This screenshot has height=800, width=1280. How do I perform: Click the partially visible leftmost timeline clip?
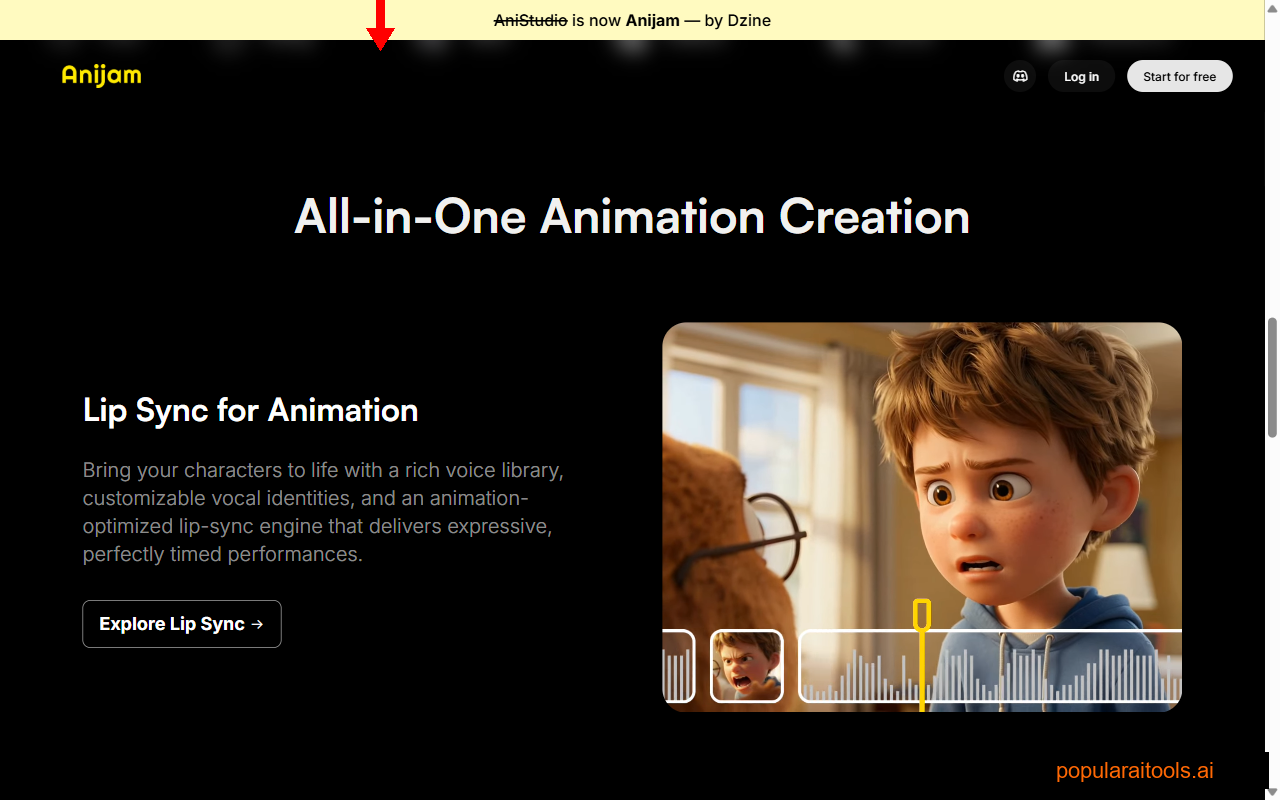[x=678, y=666]
